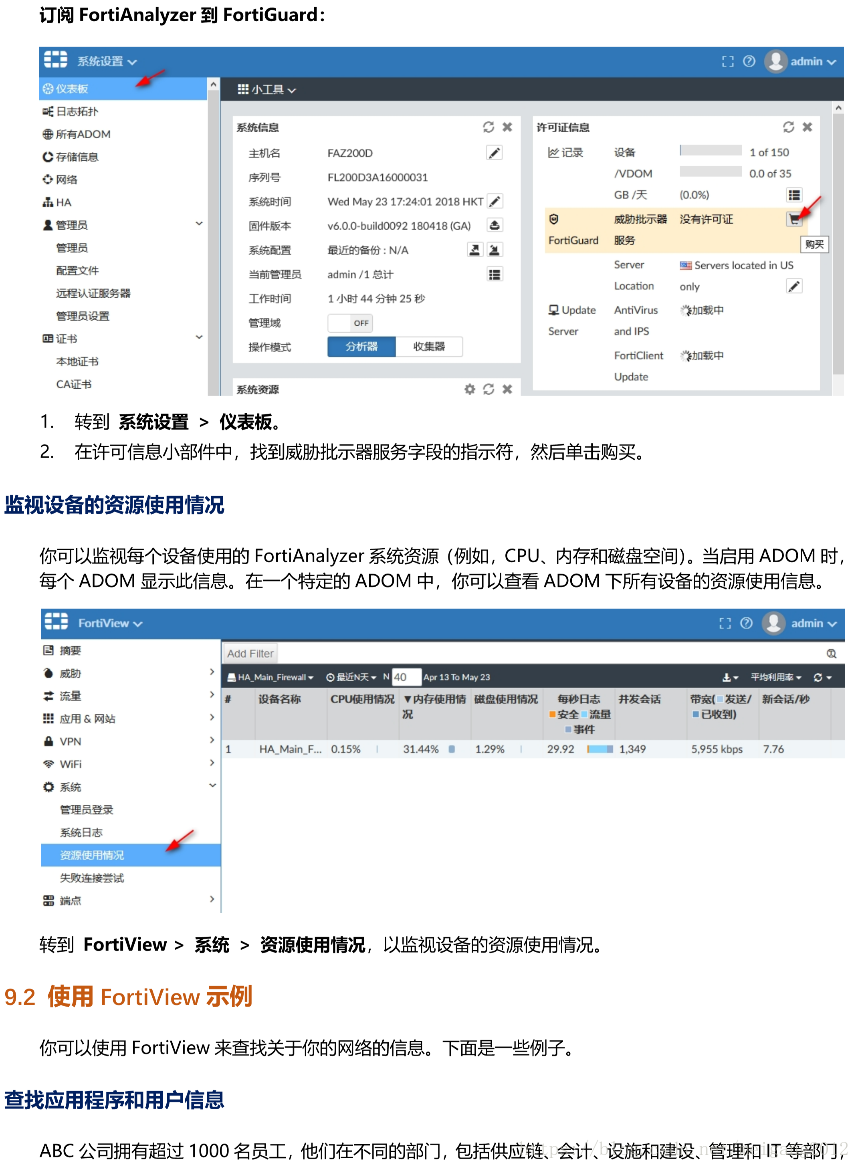
Task: Close the 系统信息 widget
Action: tap(508, 127)
